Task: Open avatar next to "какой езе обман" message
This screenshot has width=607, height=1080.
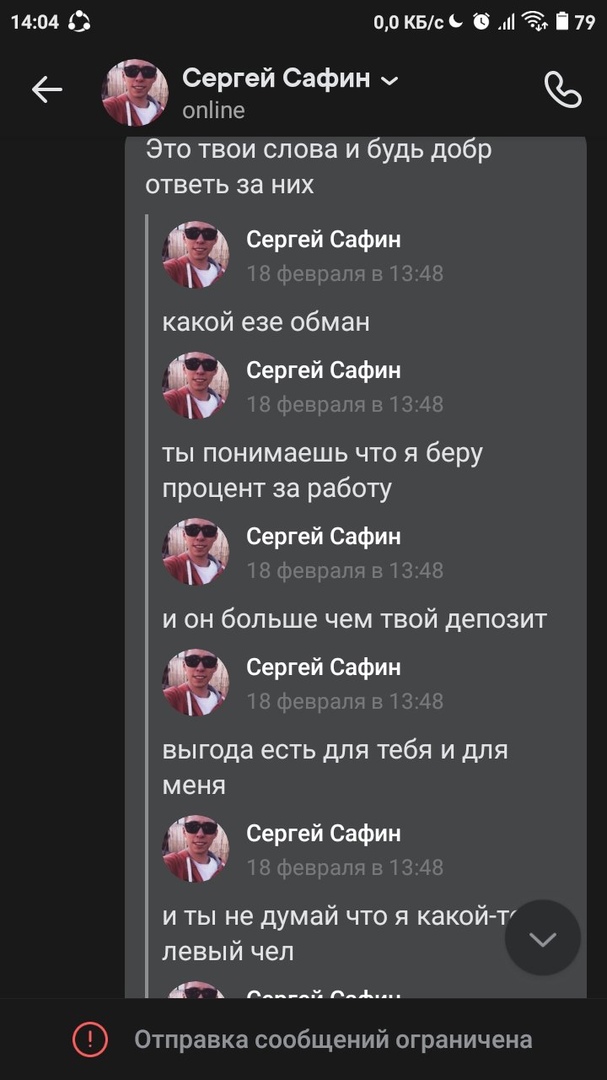Action: pyautogui.click(x=196, y=255)
